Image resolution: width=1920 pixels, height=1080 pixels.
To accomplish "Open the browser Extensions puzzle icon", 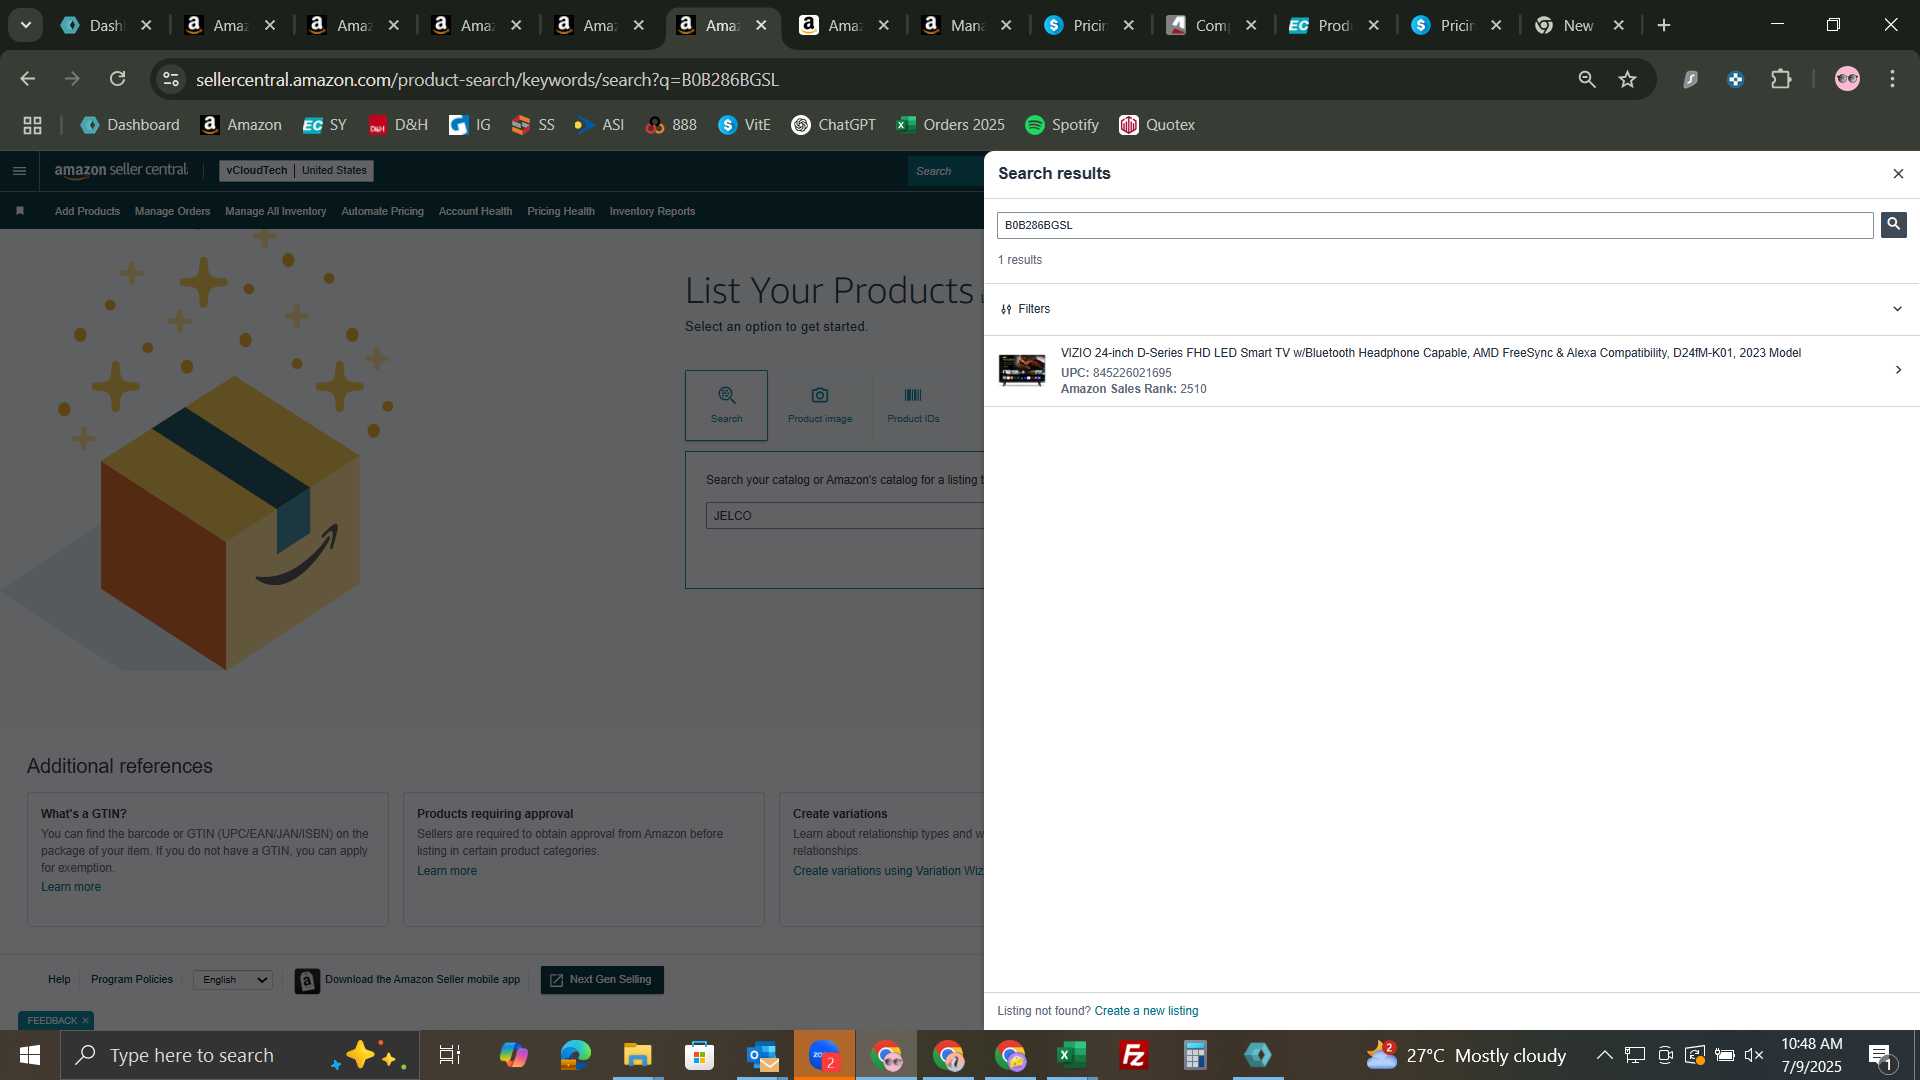I will (x=1781, y=79).
